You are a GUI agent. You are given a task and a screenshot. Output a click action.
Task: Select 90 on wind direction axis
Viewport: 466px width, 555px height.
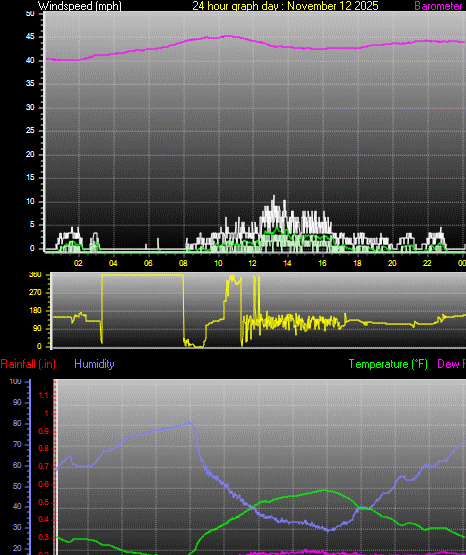(x=37, y=328)
